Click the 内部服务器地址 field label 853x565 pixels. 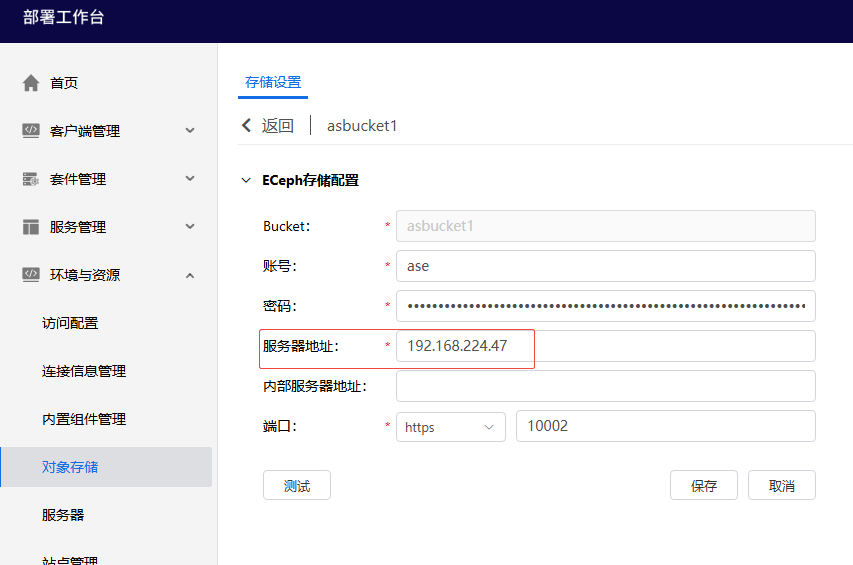click(315, 386)
